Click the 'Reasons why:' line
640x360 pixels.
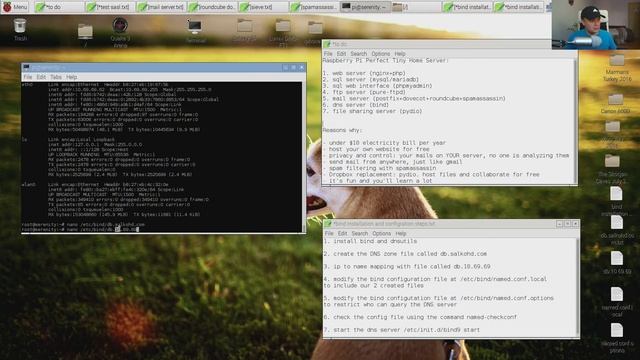[342, 130]
